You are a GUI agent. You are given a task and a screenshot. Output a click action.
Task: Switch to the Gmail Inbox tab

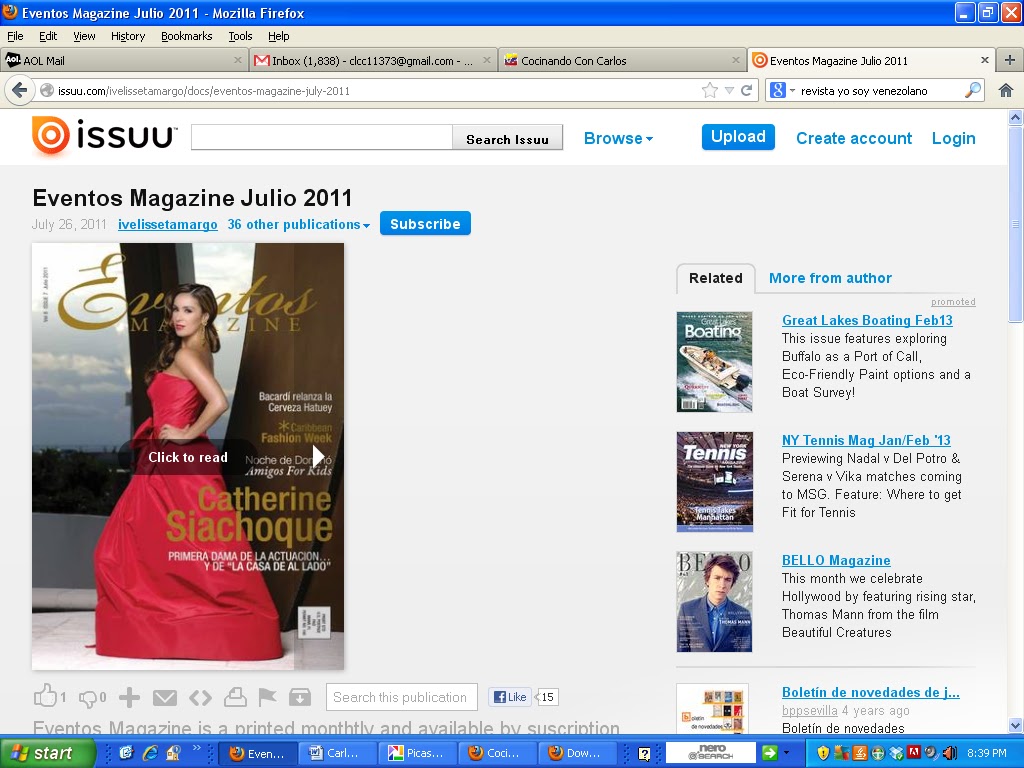[x=372, y=61]
